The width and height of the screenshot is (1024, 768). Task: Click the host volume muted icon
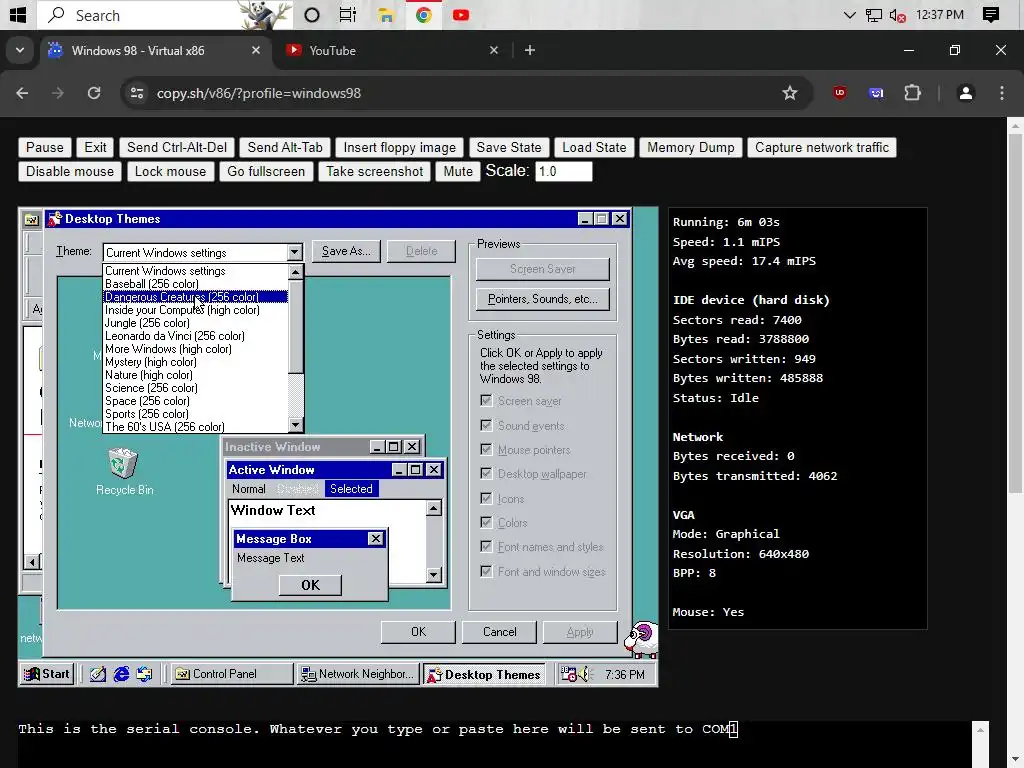pos(897,15)
